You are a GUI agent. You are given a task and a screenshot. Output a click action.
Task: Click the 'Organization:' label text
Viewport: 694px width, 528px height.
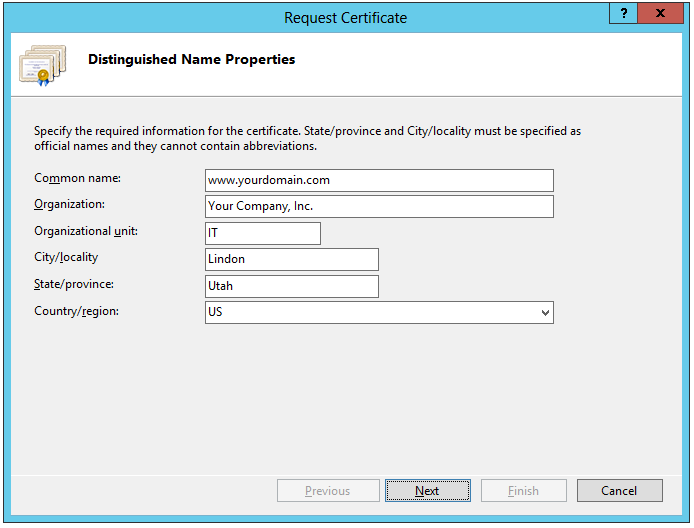tap(69, 204)
